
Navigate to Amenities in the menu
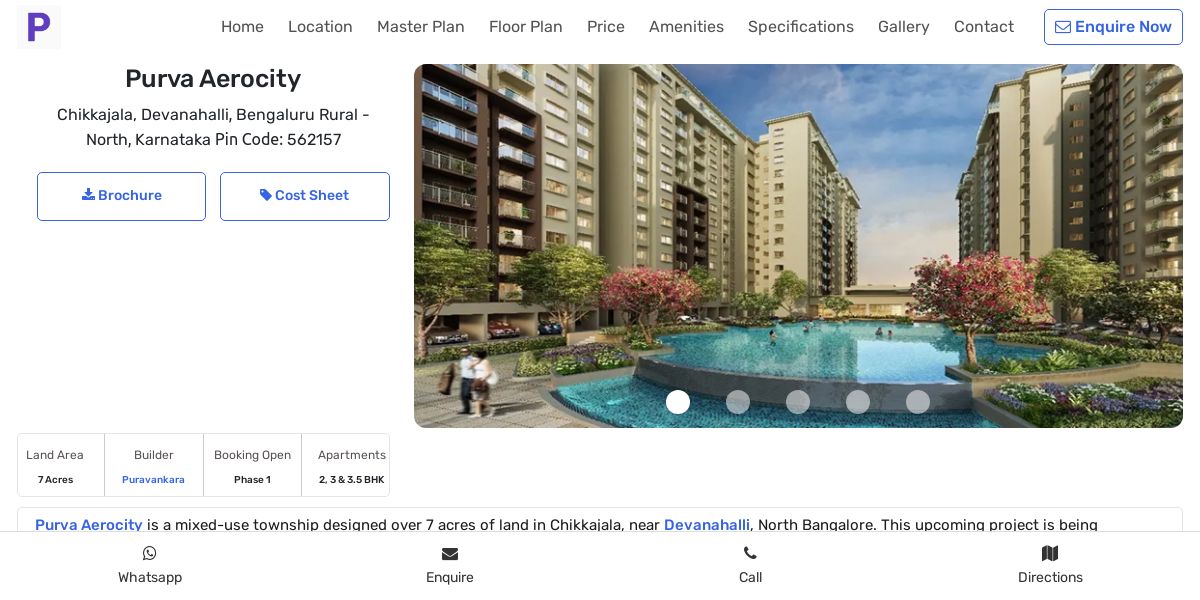click(x=686, y=27)
